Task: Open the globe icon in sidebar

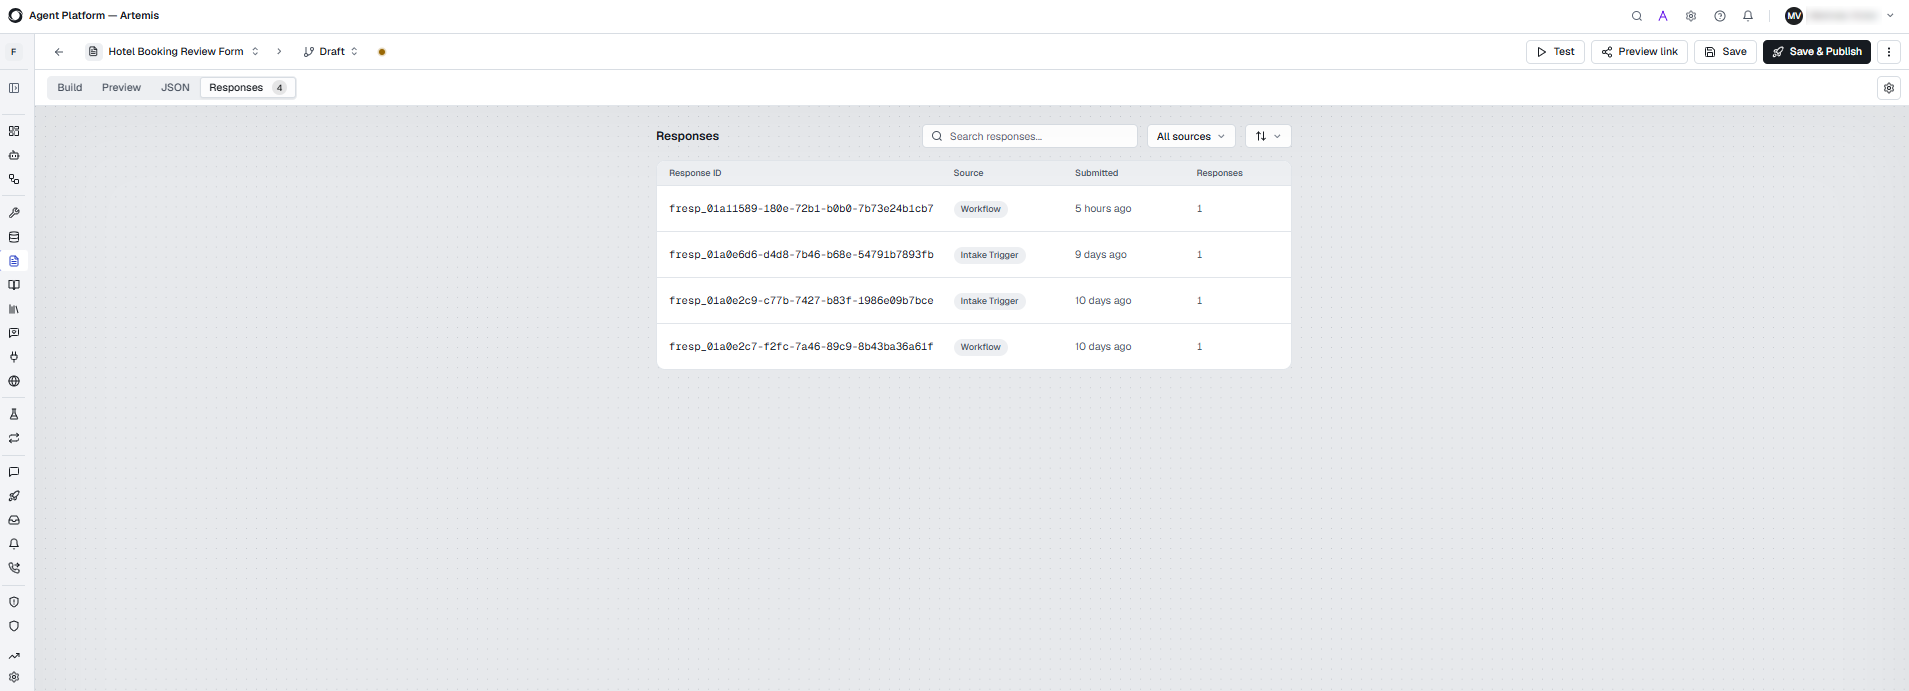Action: pyautogui.click(x=14, y=381)
